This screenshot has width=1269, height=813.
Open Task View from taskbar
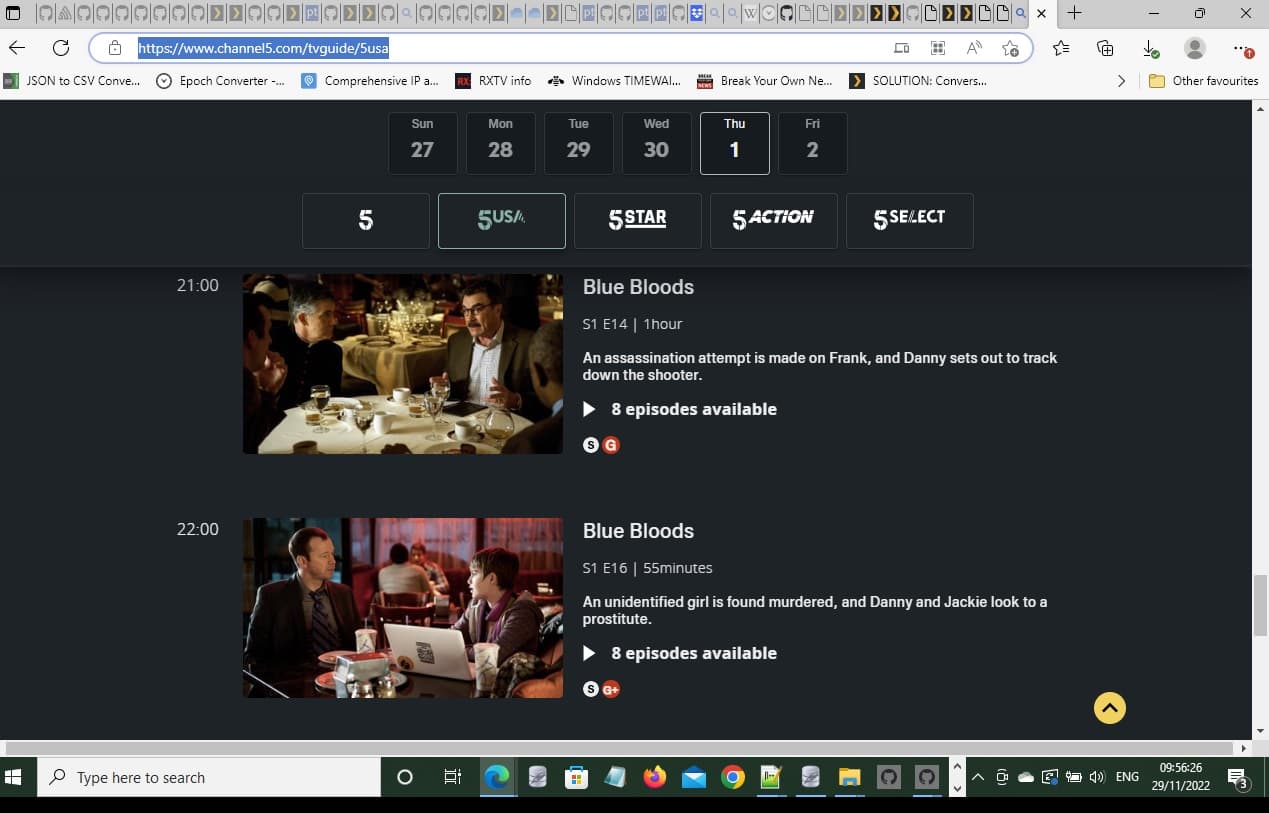tap(452, 777)
